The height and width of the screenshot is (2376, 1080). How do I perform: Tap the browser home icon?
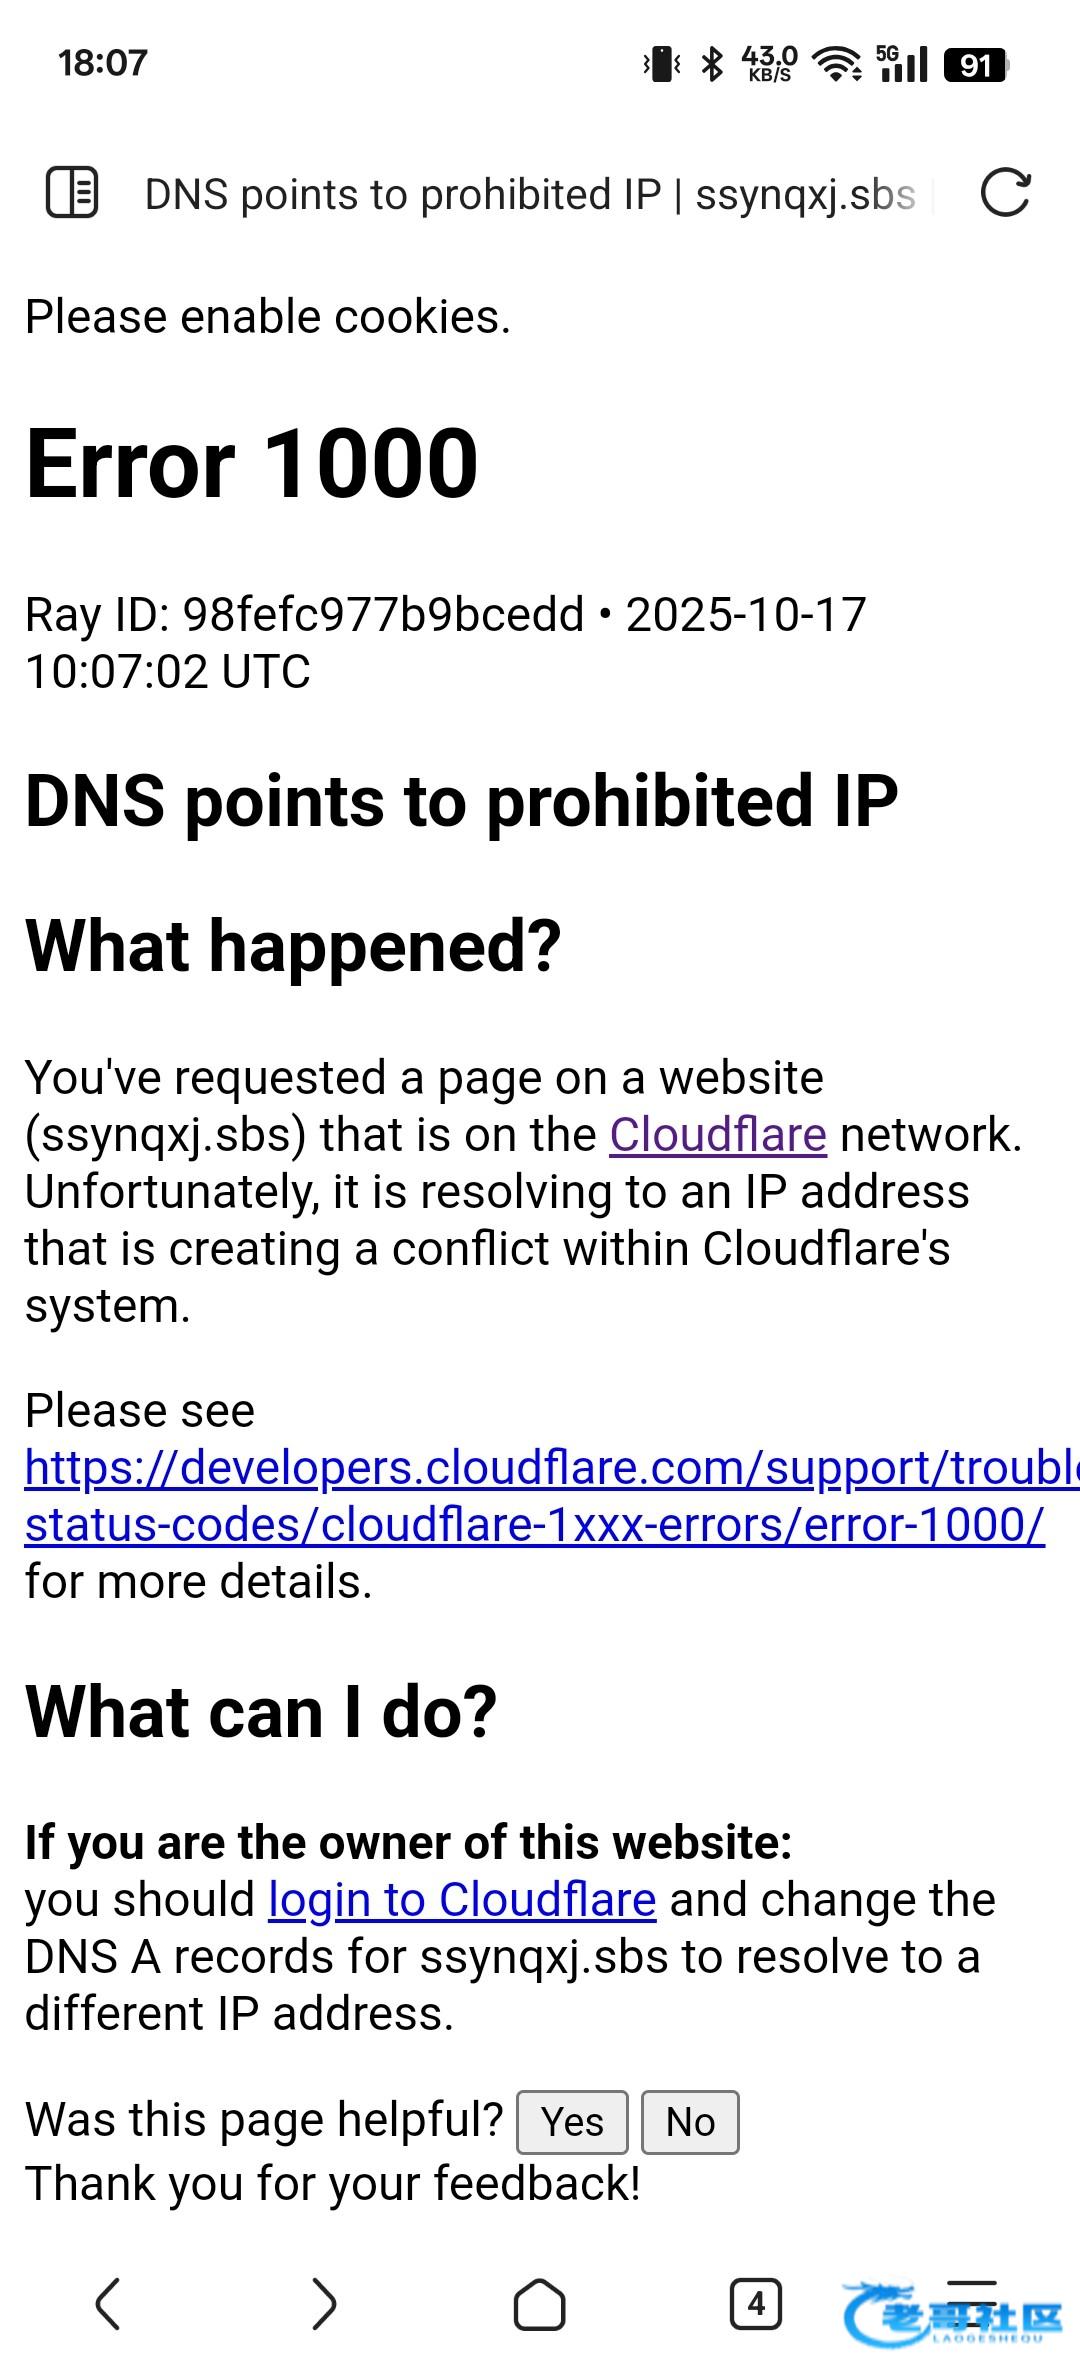pyautogui.click(x=539, y=2304)
